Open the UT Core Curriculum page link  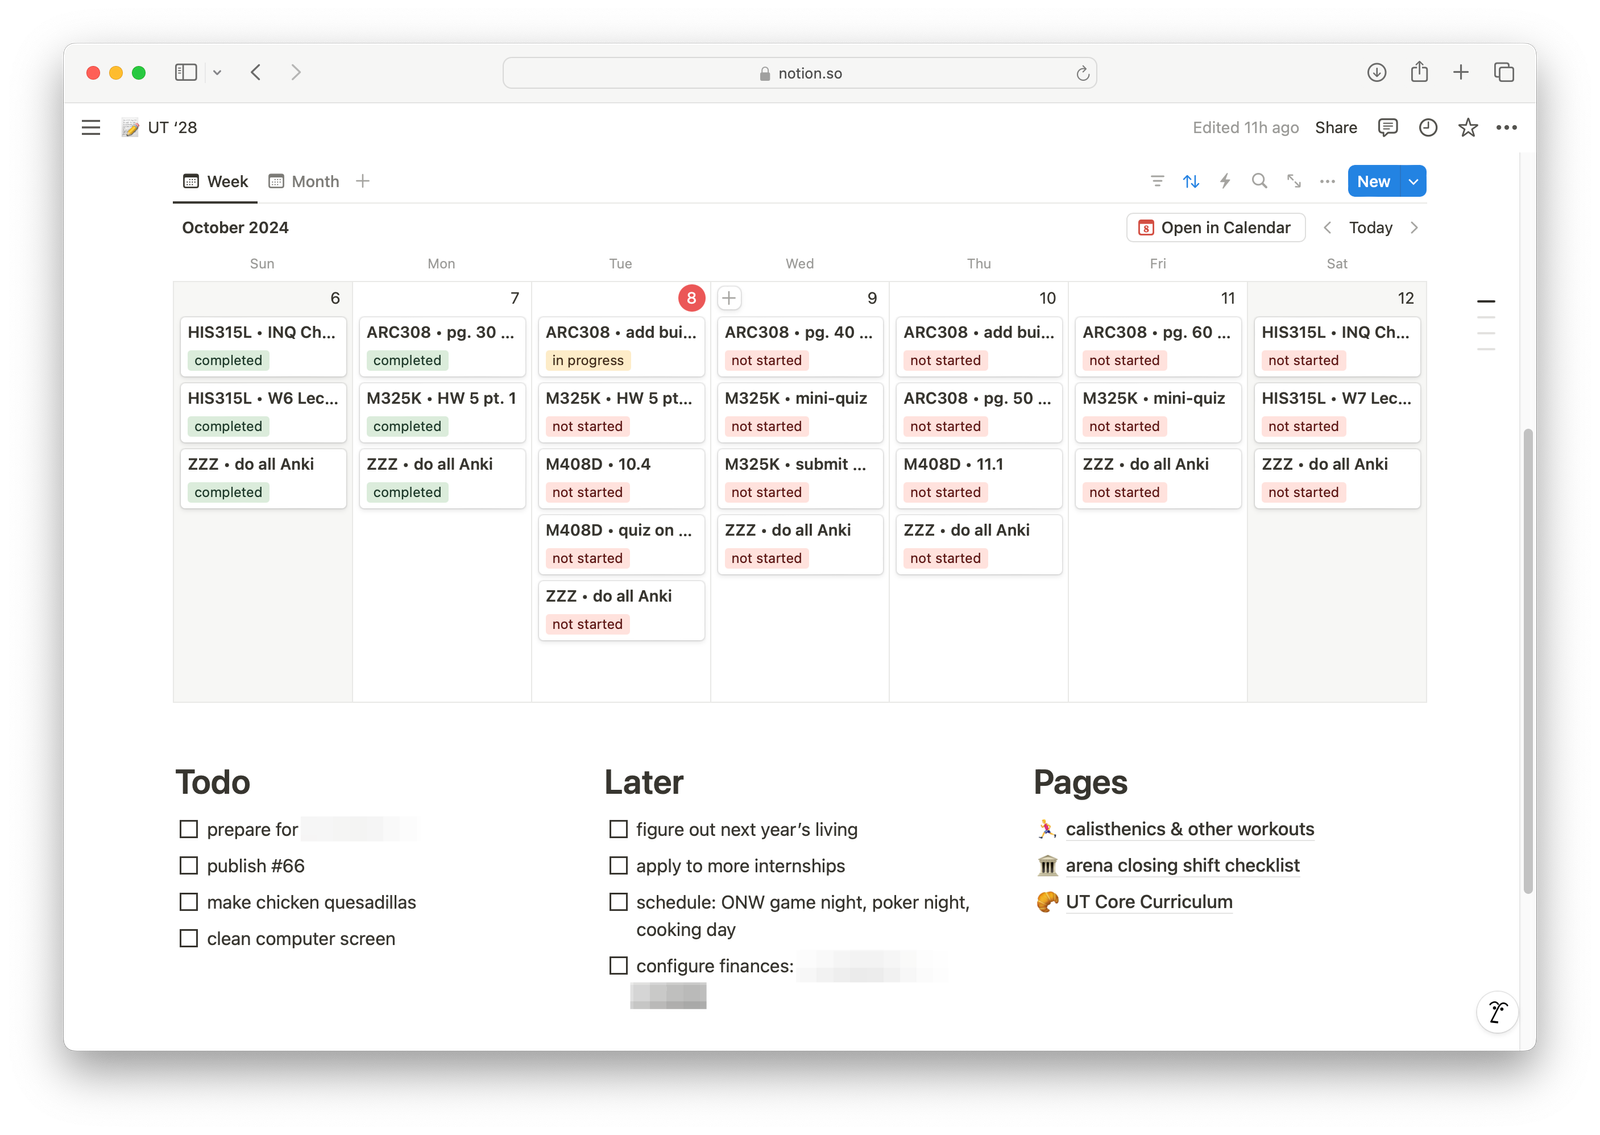coord(1148,902)
